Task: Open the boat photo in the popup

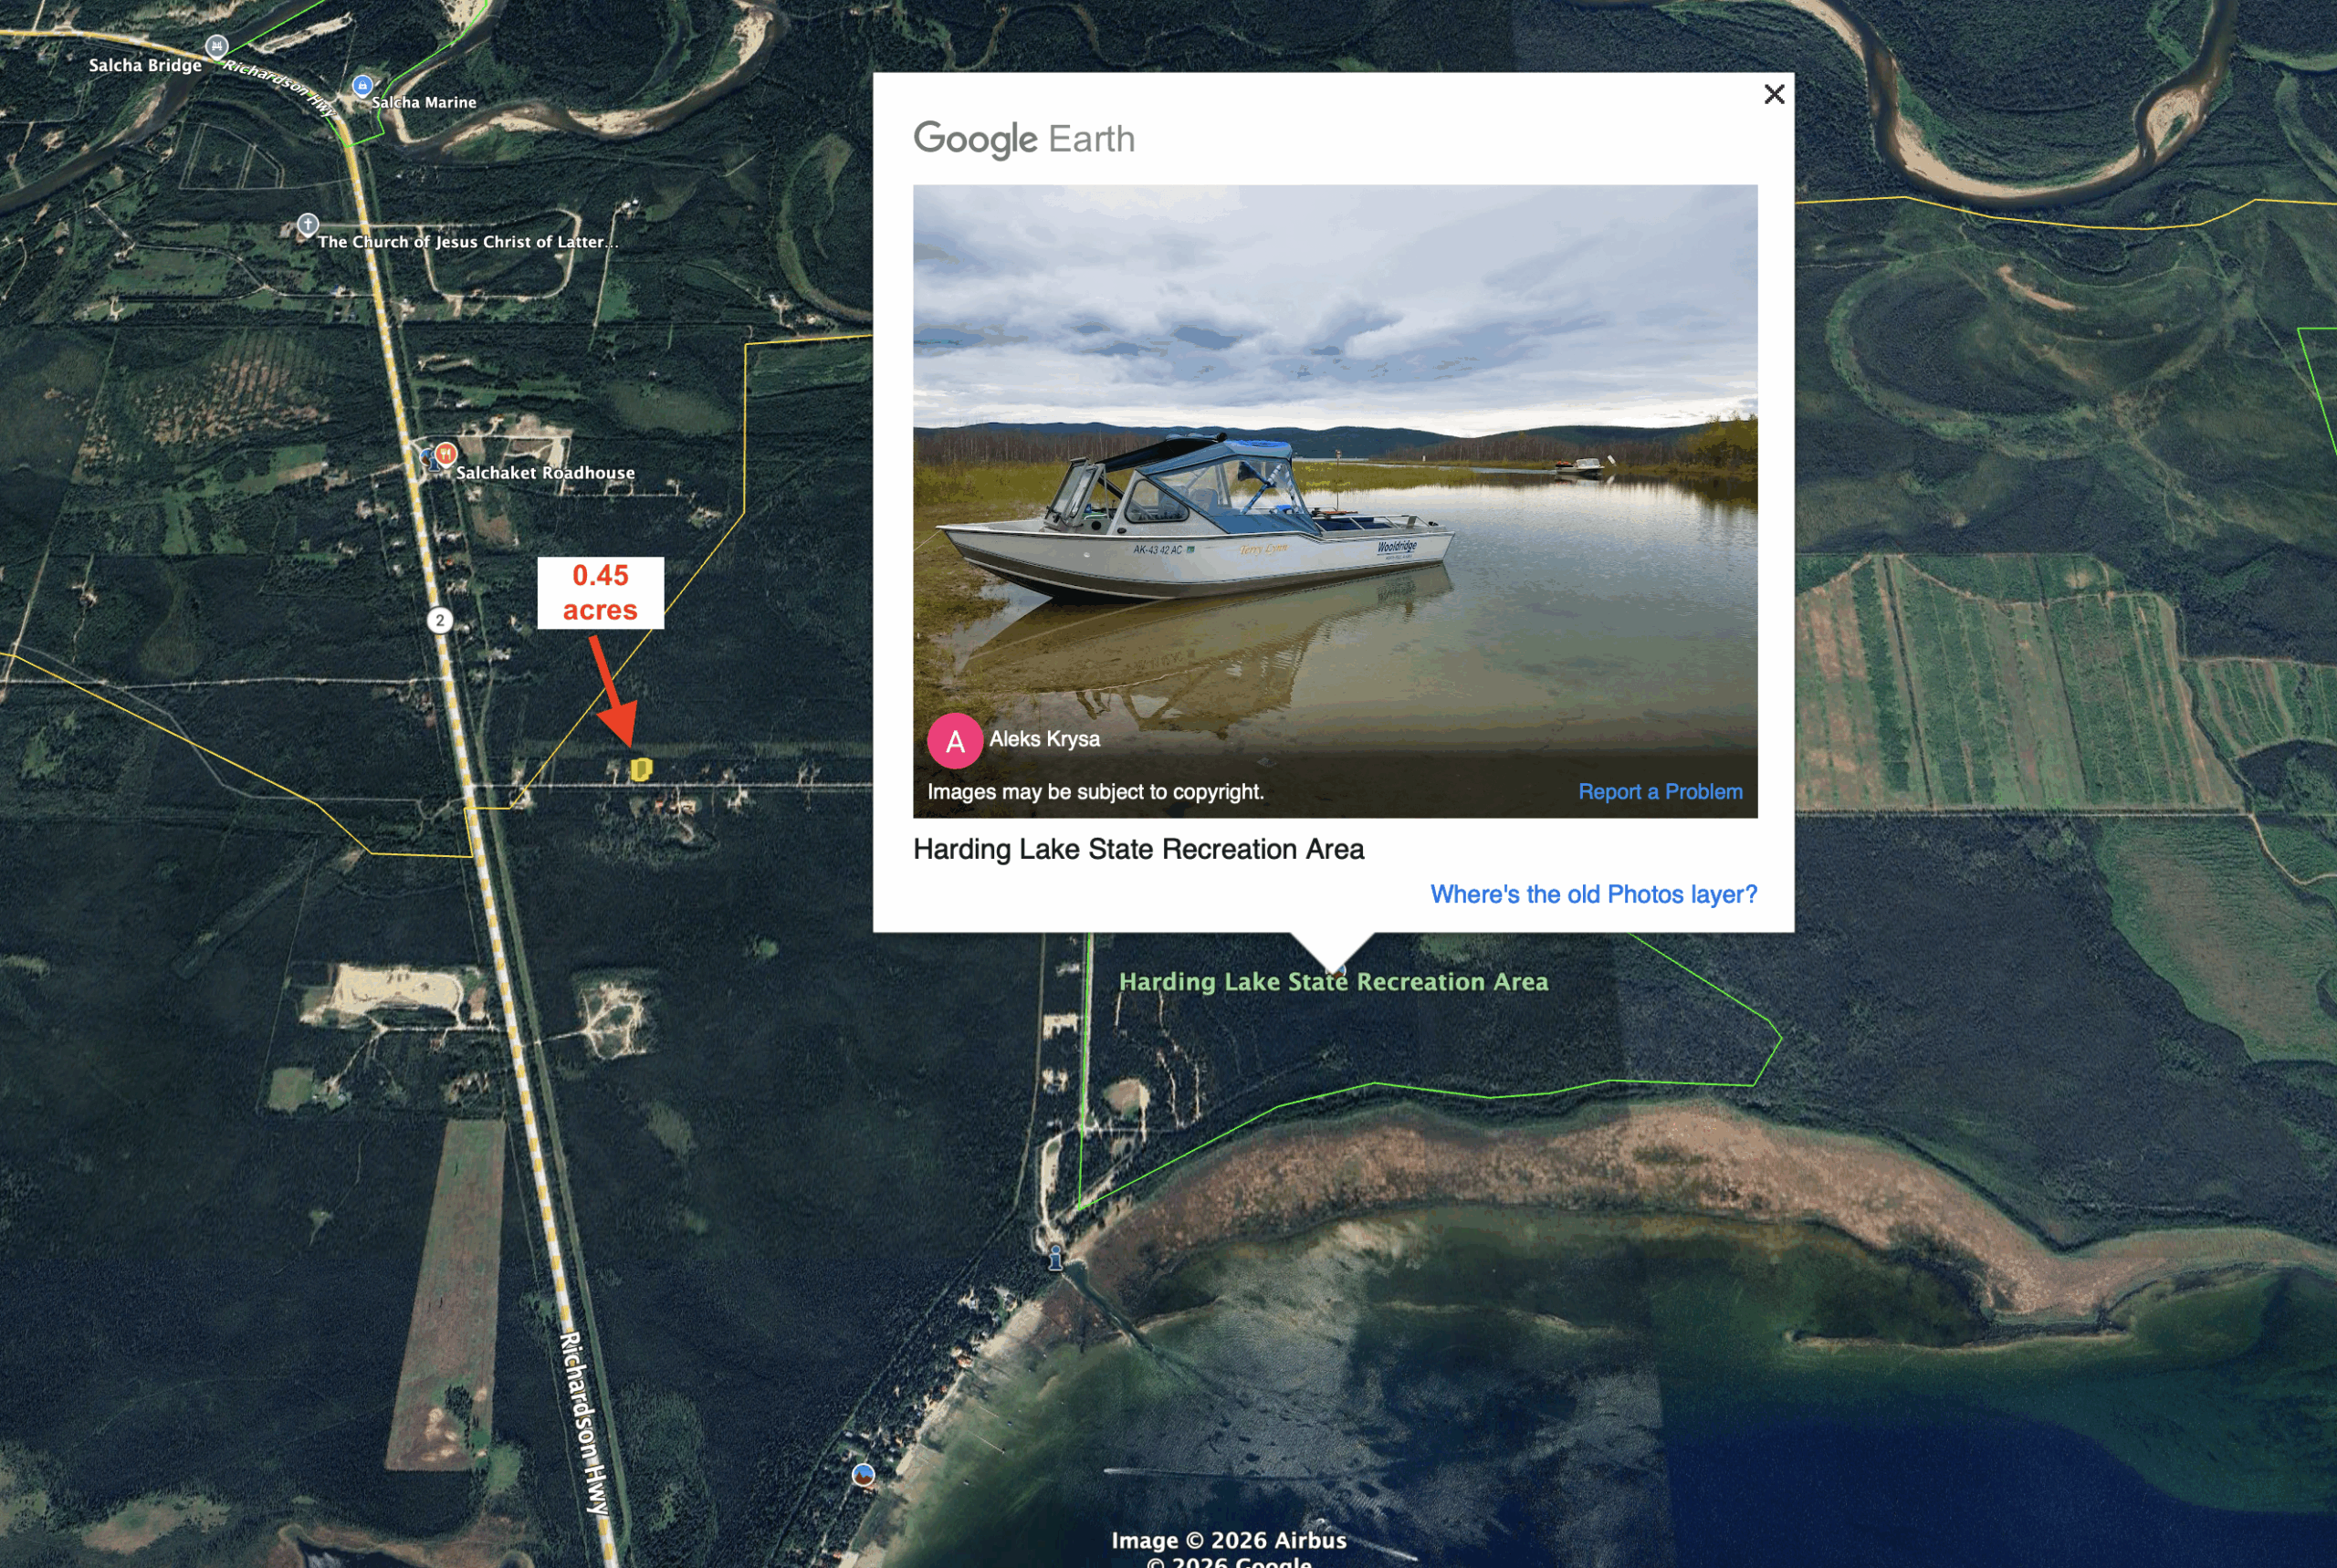Action: [x=1335, y=500]
